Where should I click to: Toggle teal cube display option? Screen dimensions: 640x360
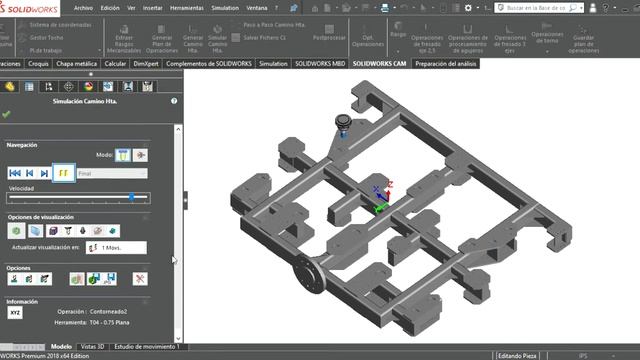pyautogui.click(x=113, y=231)
